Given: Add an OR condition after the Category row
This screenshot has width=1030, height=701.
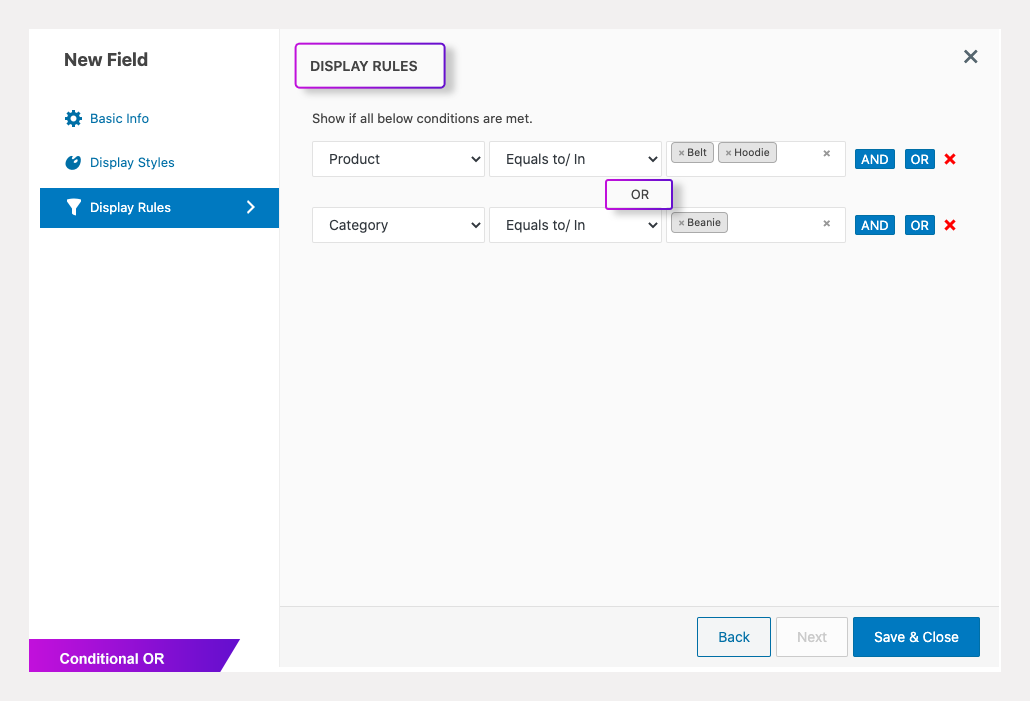Looking at the screenshot, I should coord(919,225).
